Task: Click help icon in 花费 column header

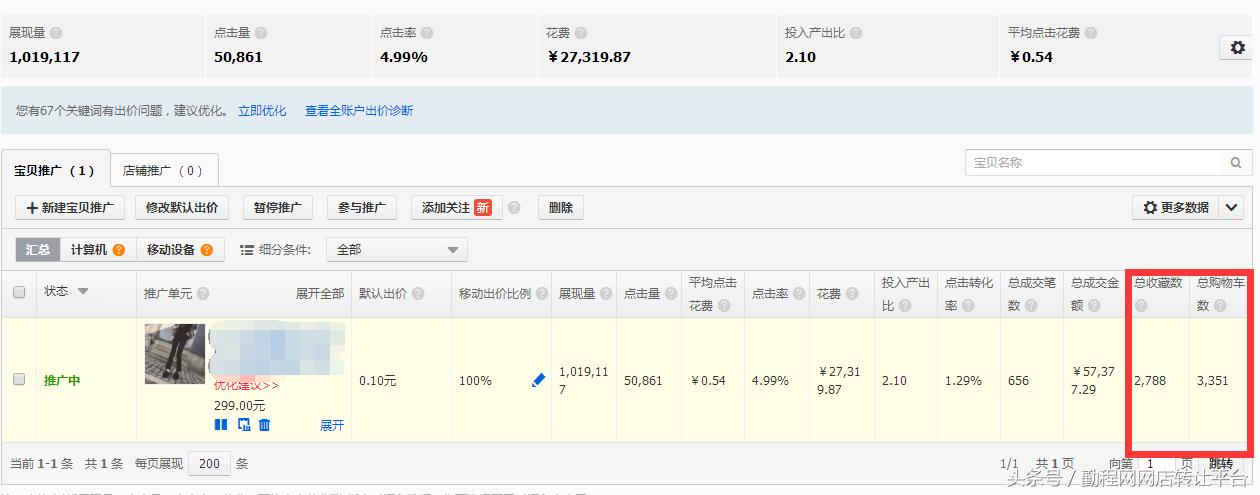Action: point(851,294)
